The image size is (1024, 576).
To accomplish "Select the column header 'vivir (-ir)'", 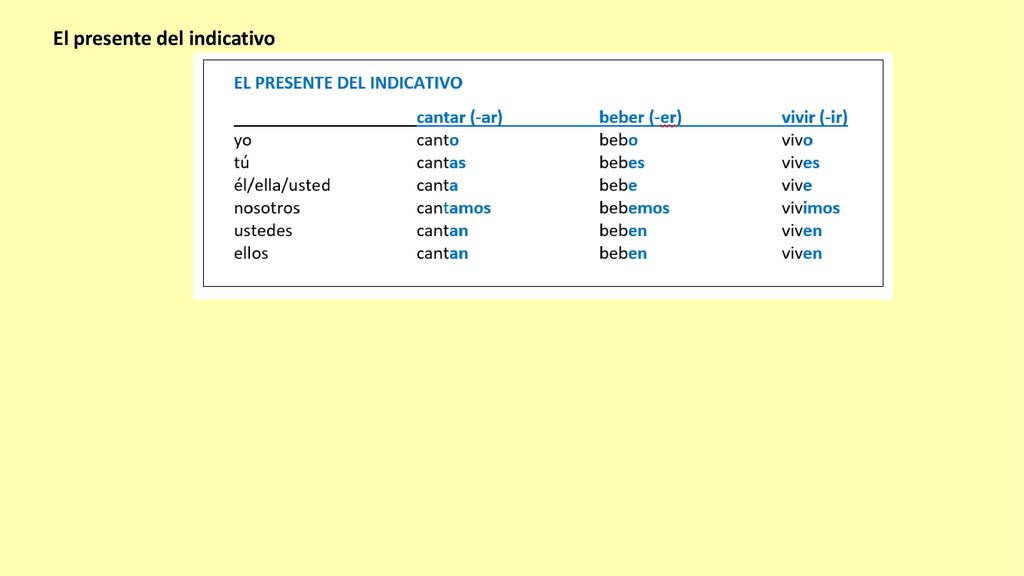I will pyautogui.click(x=814, y=118).
